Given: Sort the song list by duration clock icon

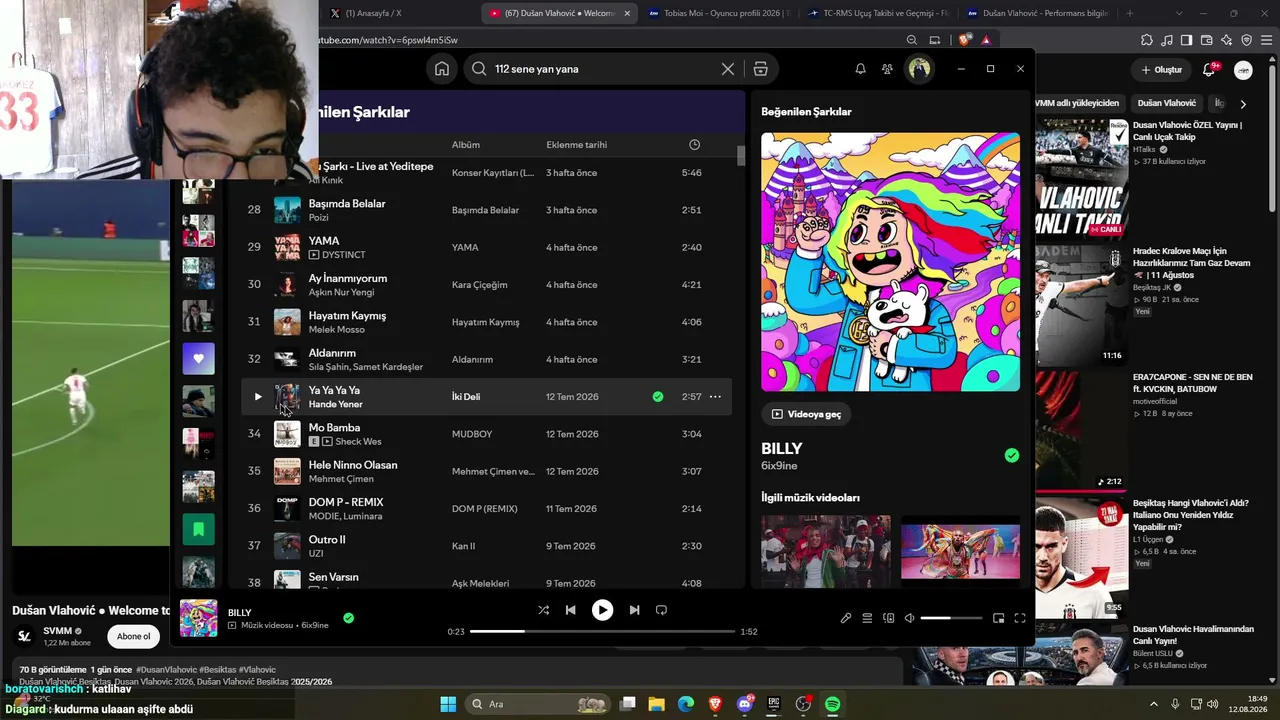Looking at the screenshot, I should [695, 145].
